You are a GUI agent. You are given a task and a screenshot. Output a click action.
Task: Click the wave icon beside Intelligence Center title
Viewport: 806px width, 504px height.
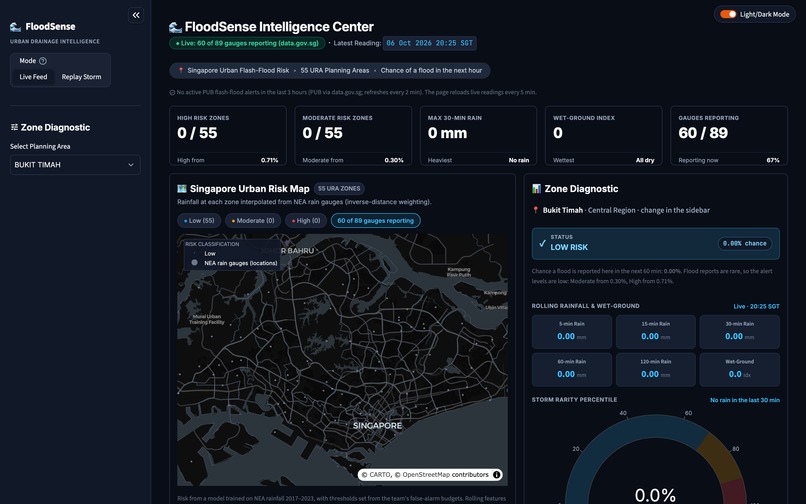pyautogui.click(x=175, y=27)
